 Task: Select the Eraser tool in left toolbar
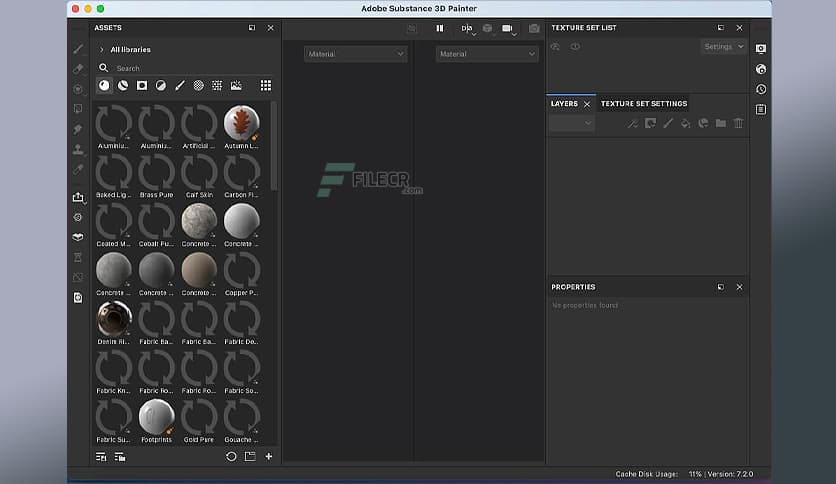click(78, 69)
